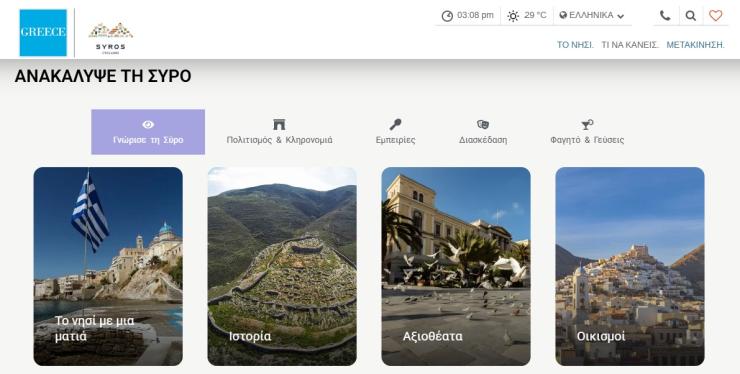Click the sun weather icon
Image resolution: width=740 pixels, height=374 pixels.
(513, 16)
